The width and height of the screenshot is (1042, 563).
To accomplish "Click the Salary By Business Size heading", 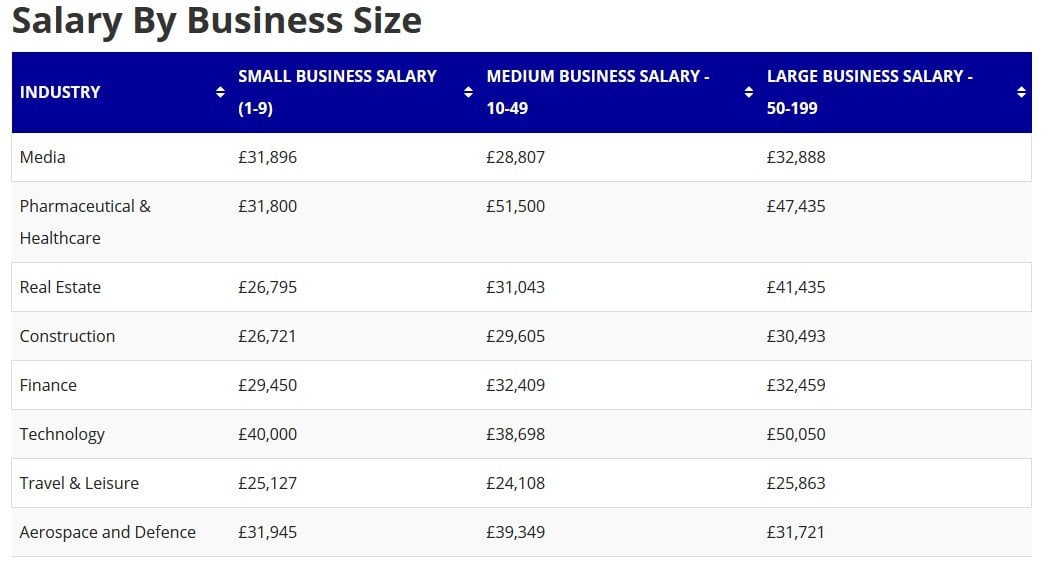I will [x=217, y=20].
